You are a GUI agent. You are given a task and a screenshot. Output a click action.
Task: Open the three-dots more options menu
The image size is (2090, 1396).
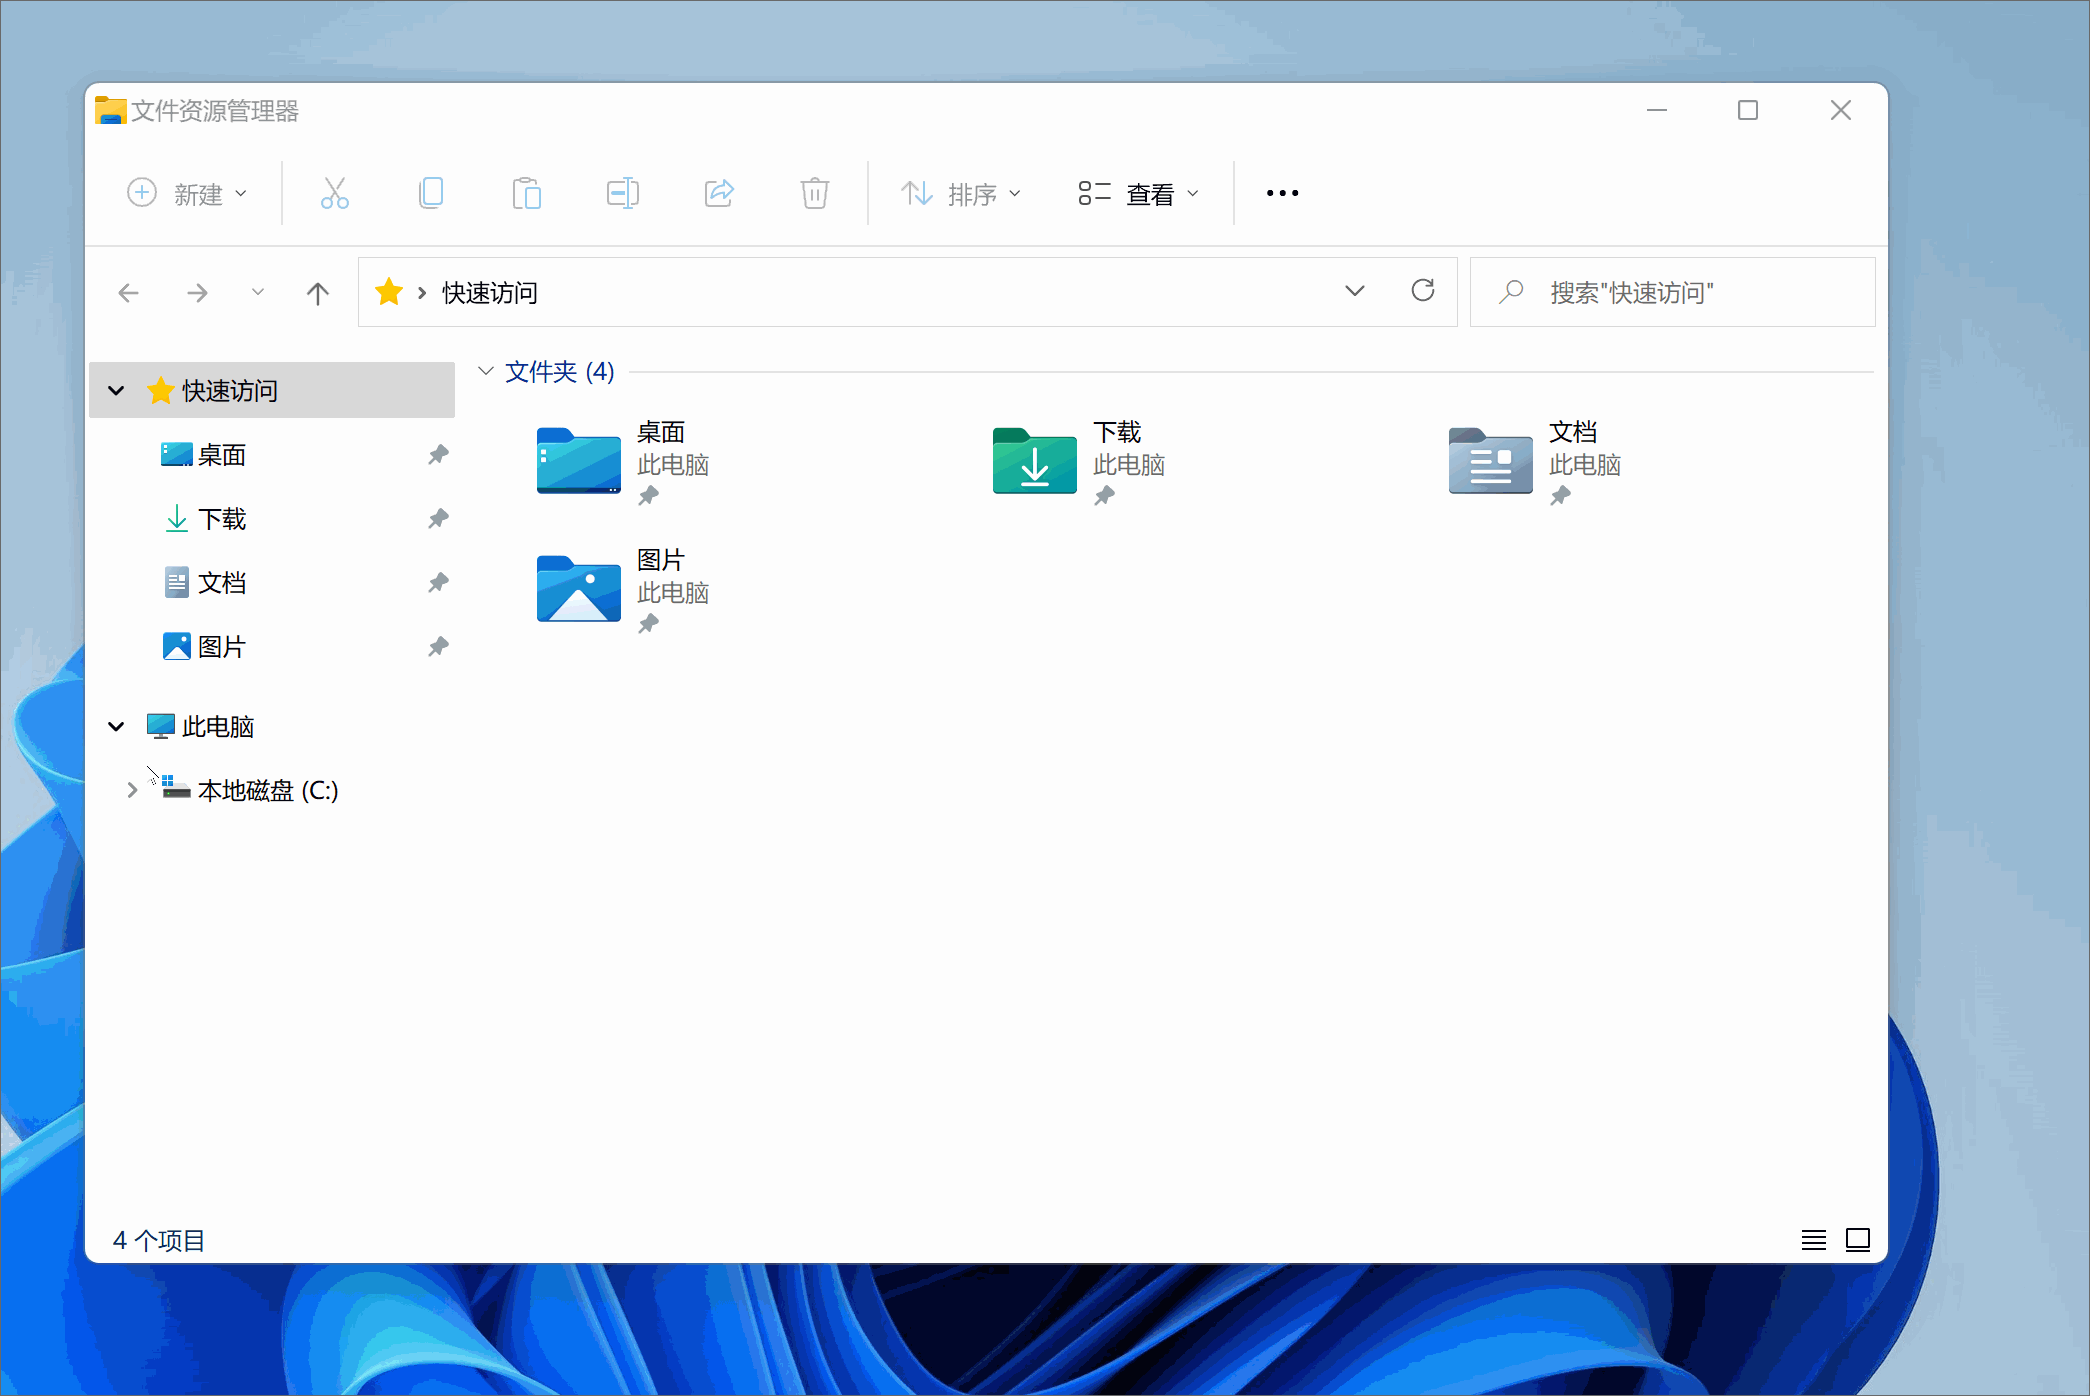pos(1282,193)
